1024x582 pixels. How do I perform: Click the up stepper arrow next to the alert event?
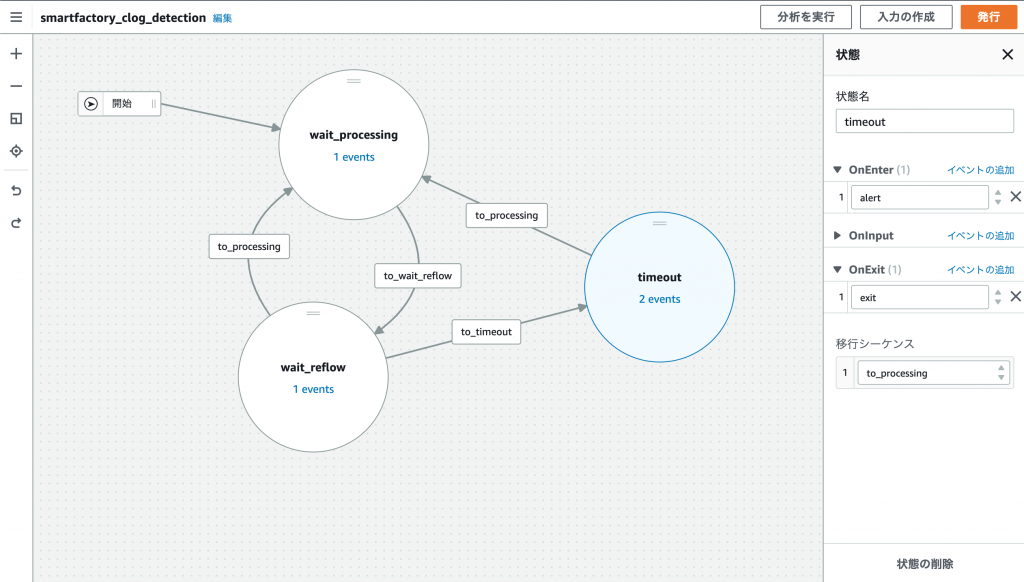[1000, 192]
